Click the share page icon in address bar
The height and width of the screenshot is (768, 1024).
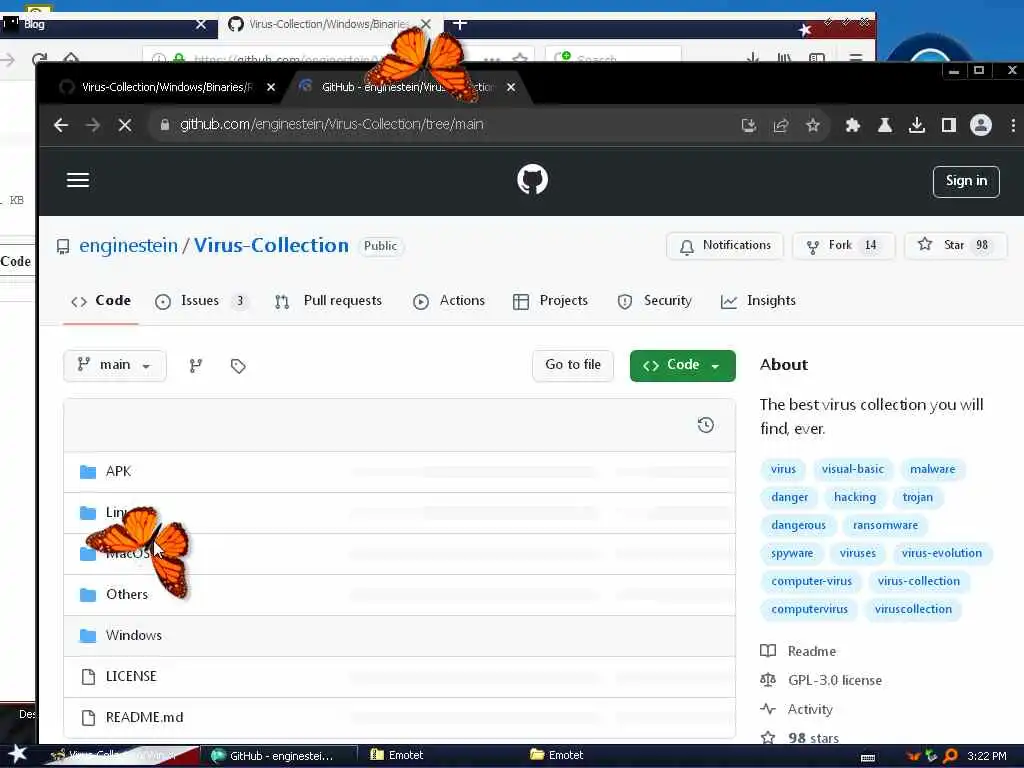(780, 125)
